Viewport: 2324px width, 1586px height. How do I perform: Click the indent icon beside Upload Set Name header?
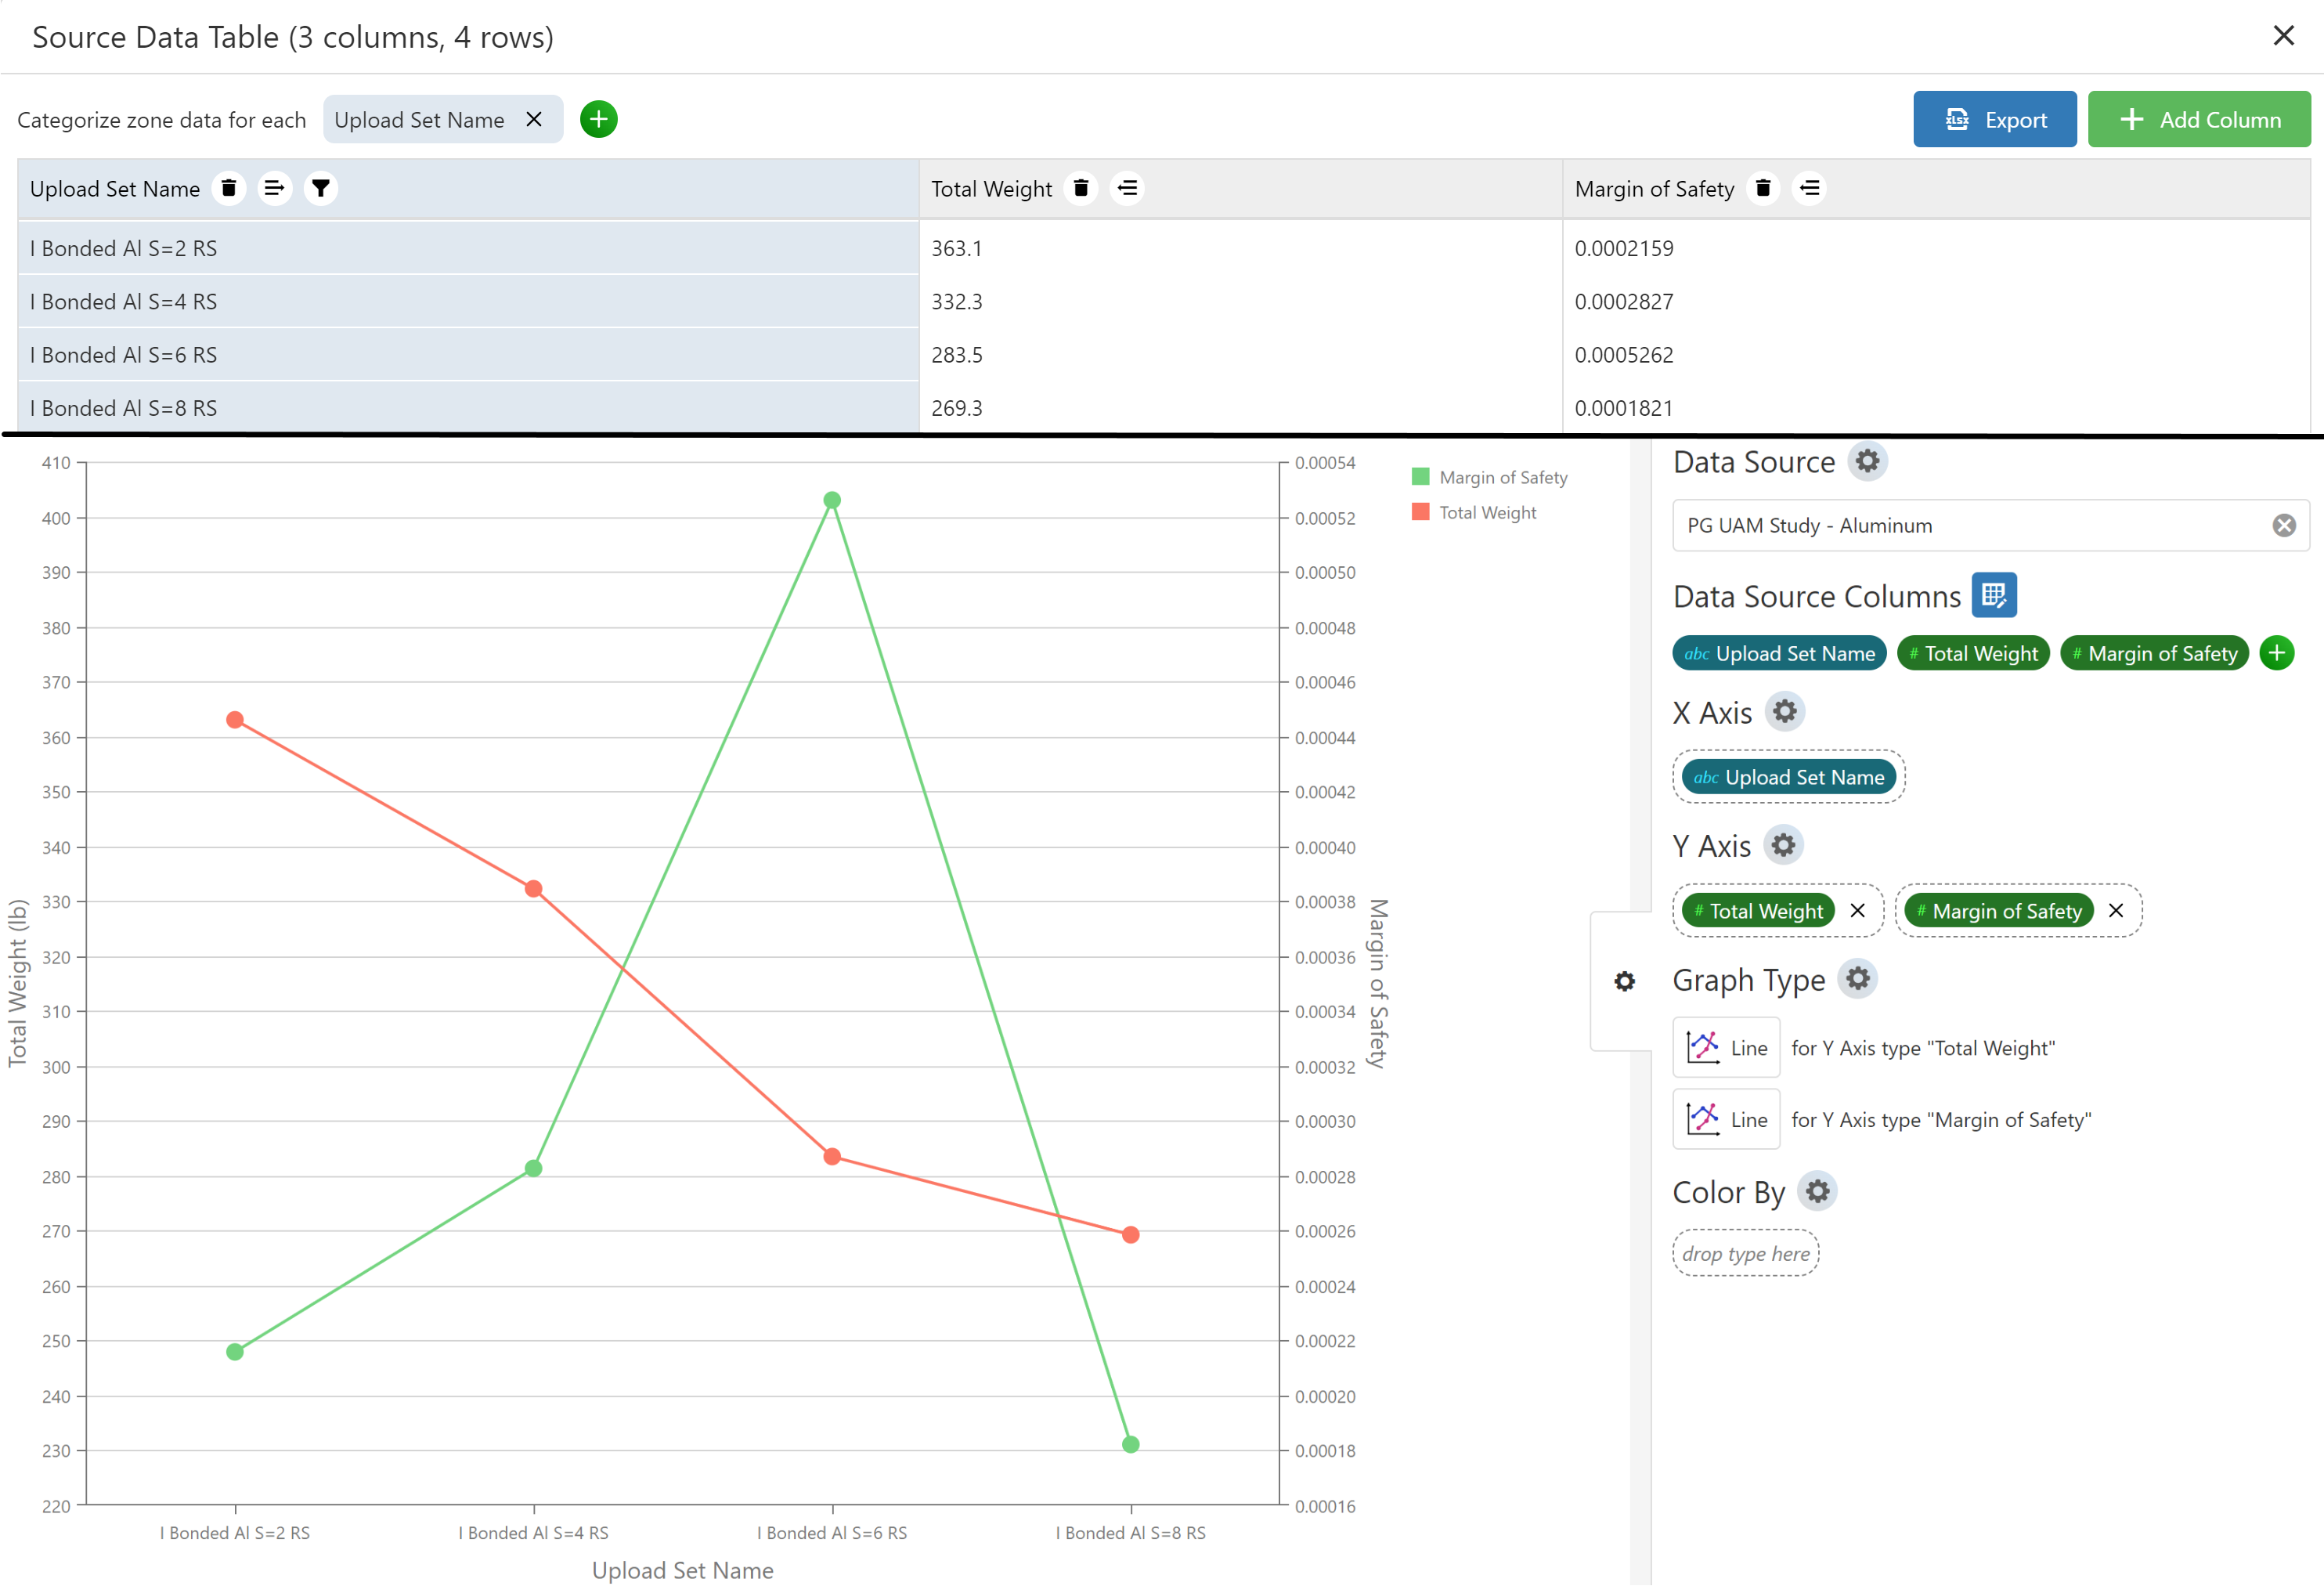point(274,188)
